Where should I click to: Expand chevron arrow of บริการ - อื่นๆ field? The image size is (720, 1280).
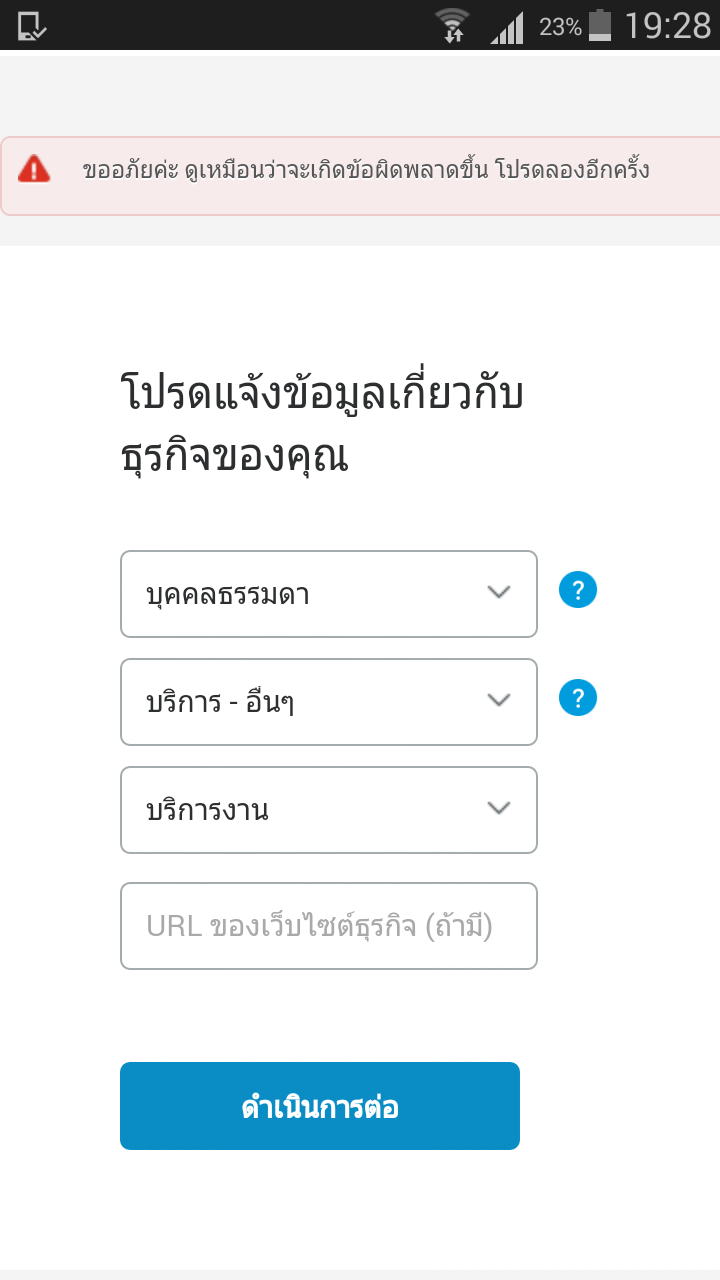tap(499, 700)
